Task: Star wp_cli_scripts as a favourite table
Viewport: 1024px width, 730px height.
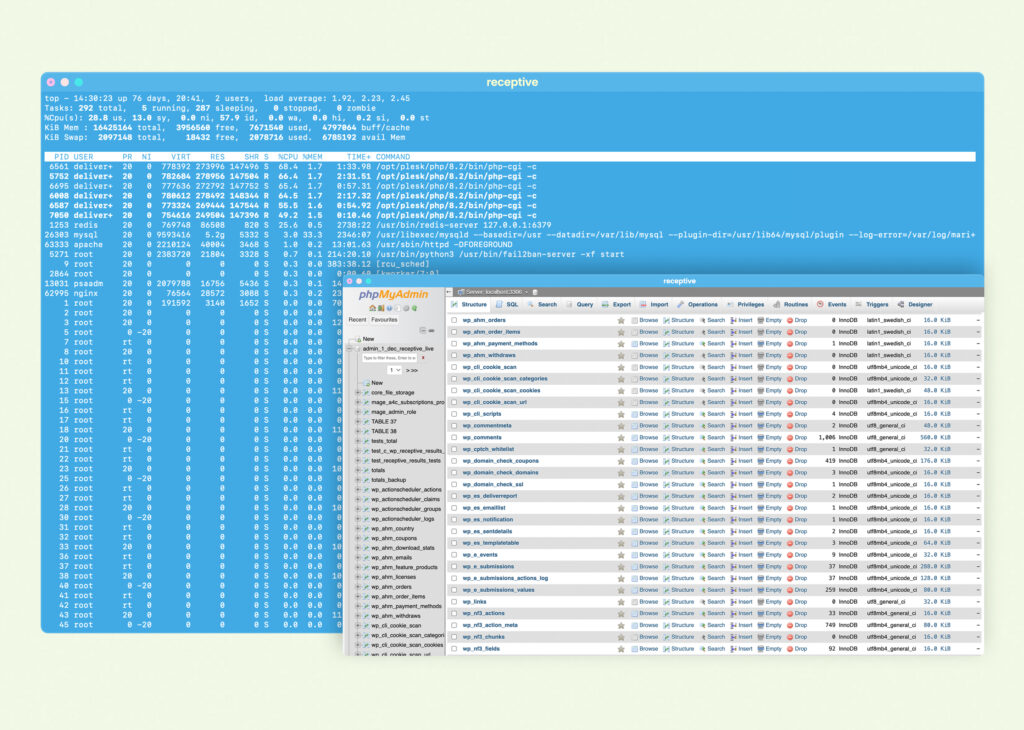Action: [621, 414]
